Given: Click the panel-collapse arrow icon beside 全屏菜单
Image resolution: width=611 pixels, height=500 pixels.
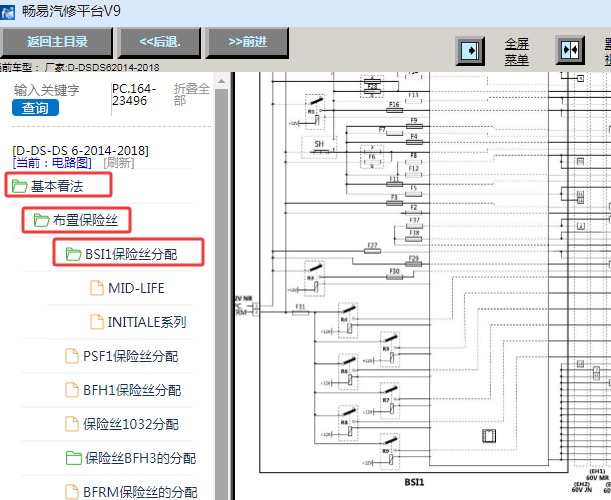Looking at the screenshot, I should coord(470,51).
